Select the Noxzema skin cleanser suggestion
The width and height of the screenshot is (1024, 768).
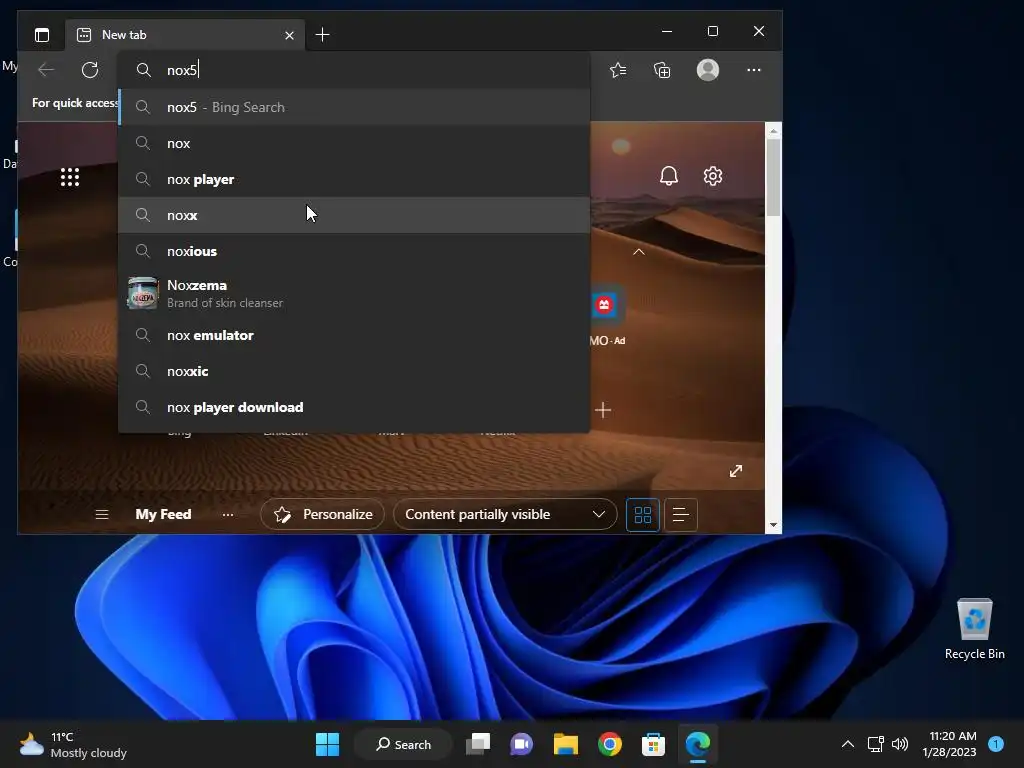(354, 293)
